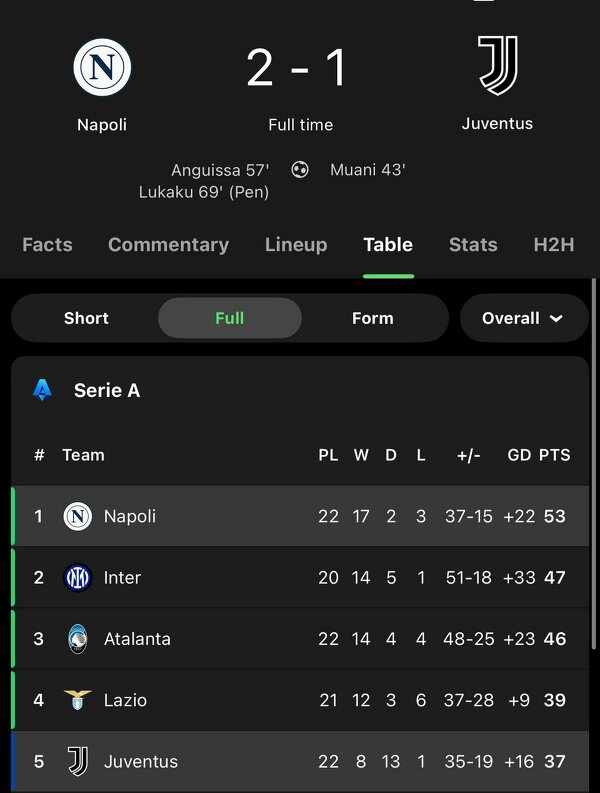Open the Stats tab
The width and height of the screenshot is (600, 793).
473,245
